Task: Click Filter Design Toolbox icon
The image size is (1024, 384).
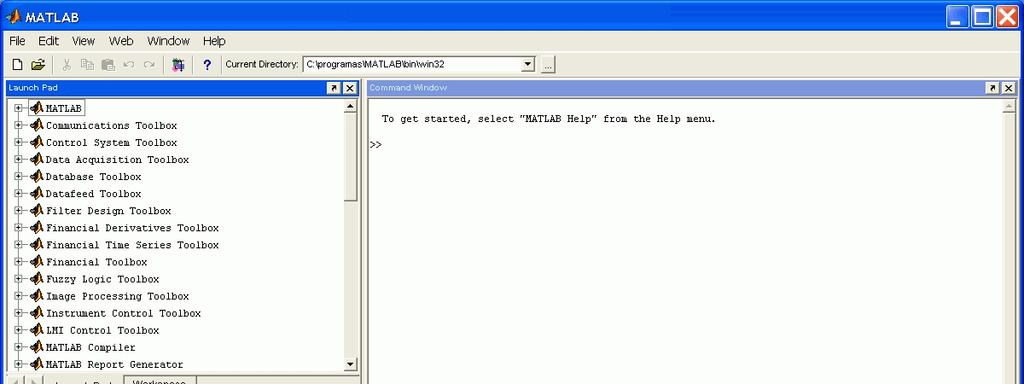Action: 37,210
